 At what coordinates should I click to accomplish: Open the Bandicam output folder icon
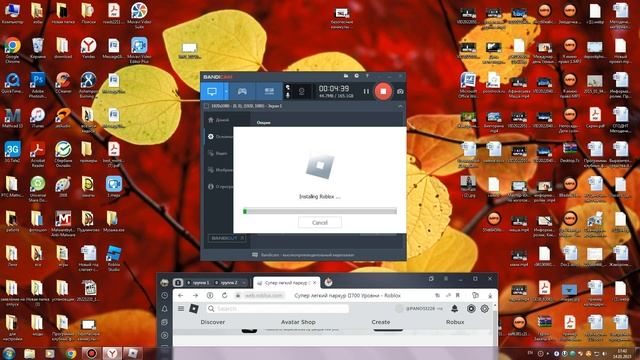(346, 76)
